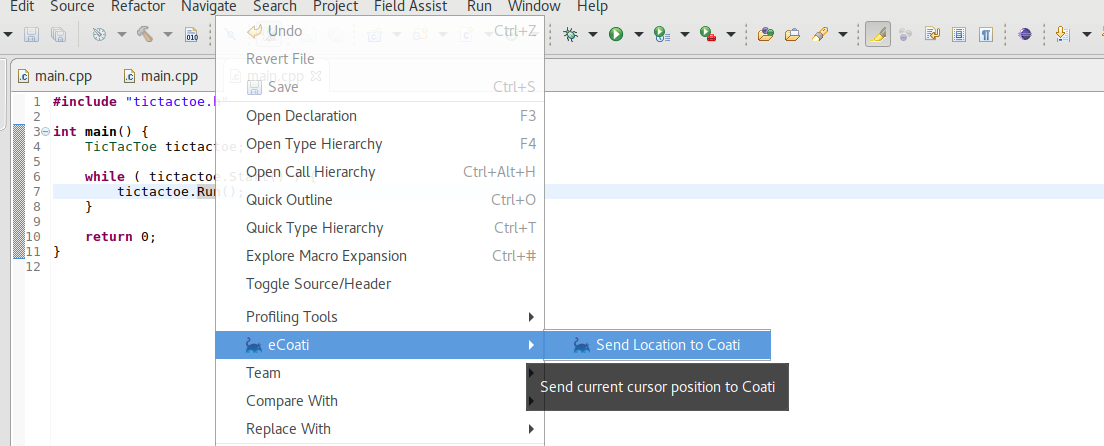Expand the Profiling Tools submenu arrow
Image resolution: width=1104 pixels, height=446 pixels.
pos(532,317)
